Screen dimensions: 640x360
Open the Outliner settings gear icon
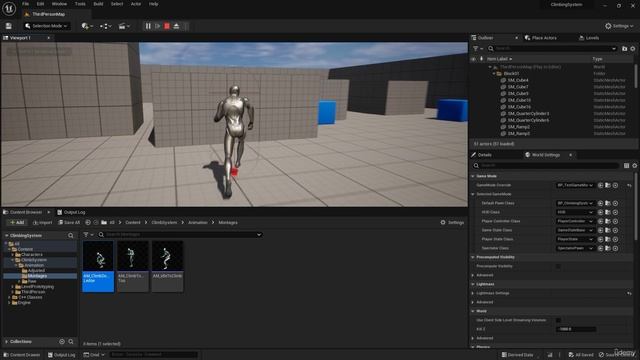[633, 49]
